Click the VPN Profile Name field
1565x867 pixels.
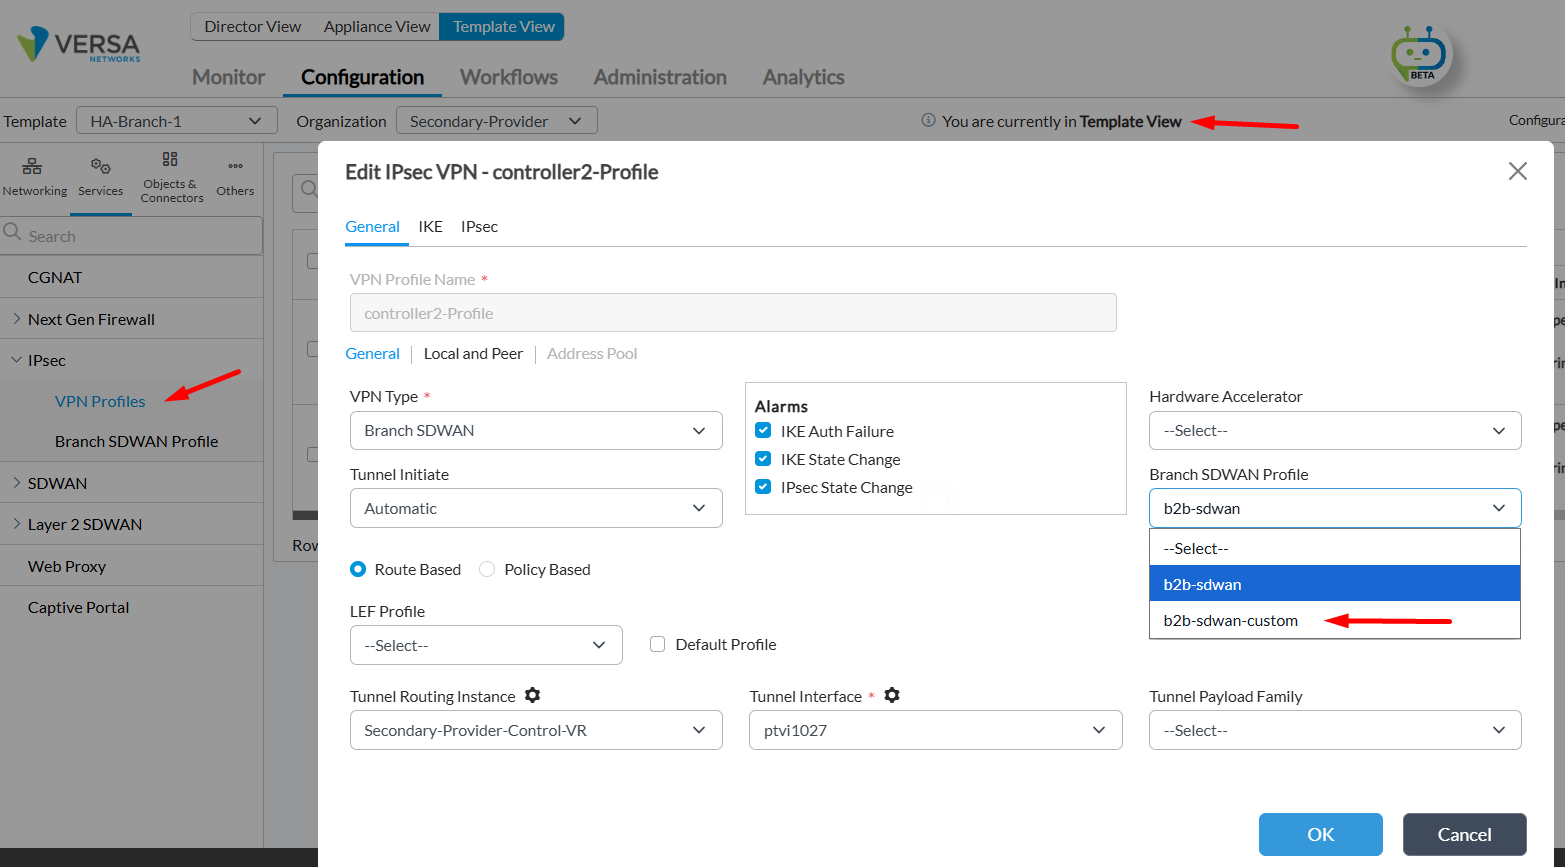point(733,313)
